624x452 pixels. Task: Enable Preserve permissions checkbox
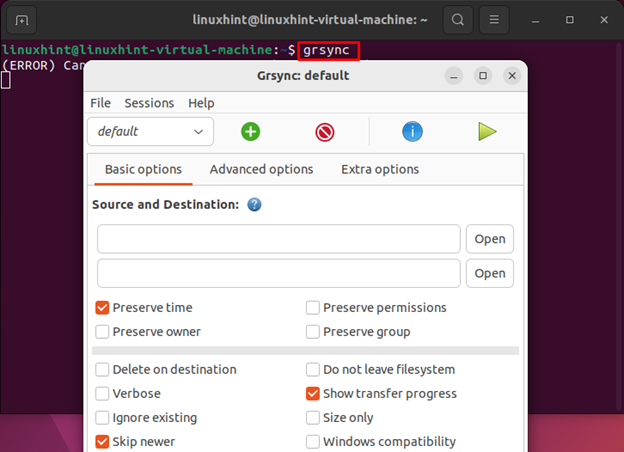point(313,308)
